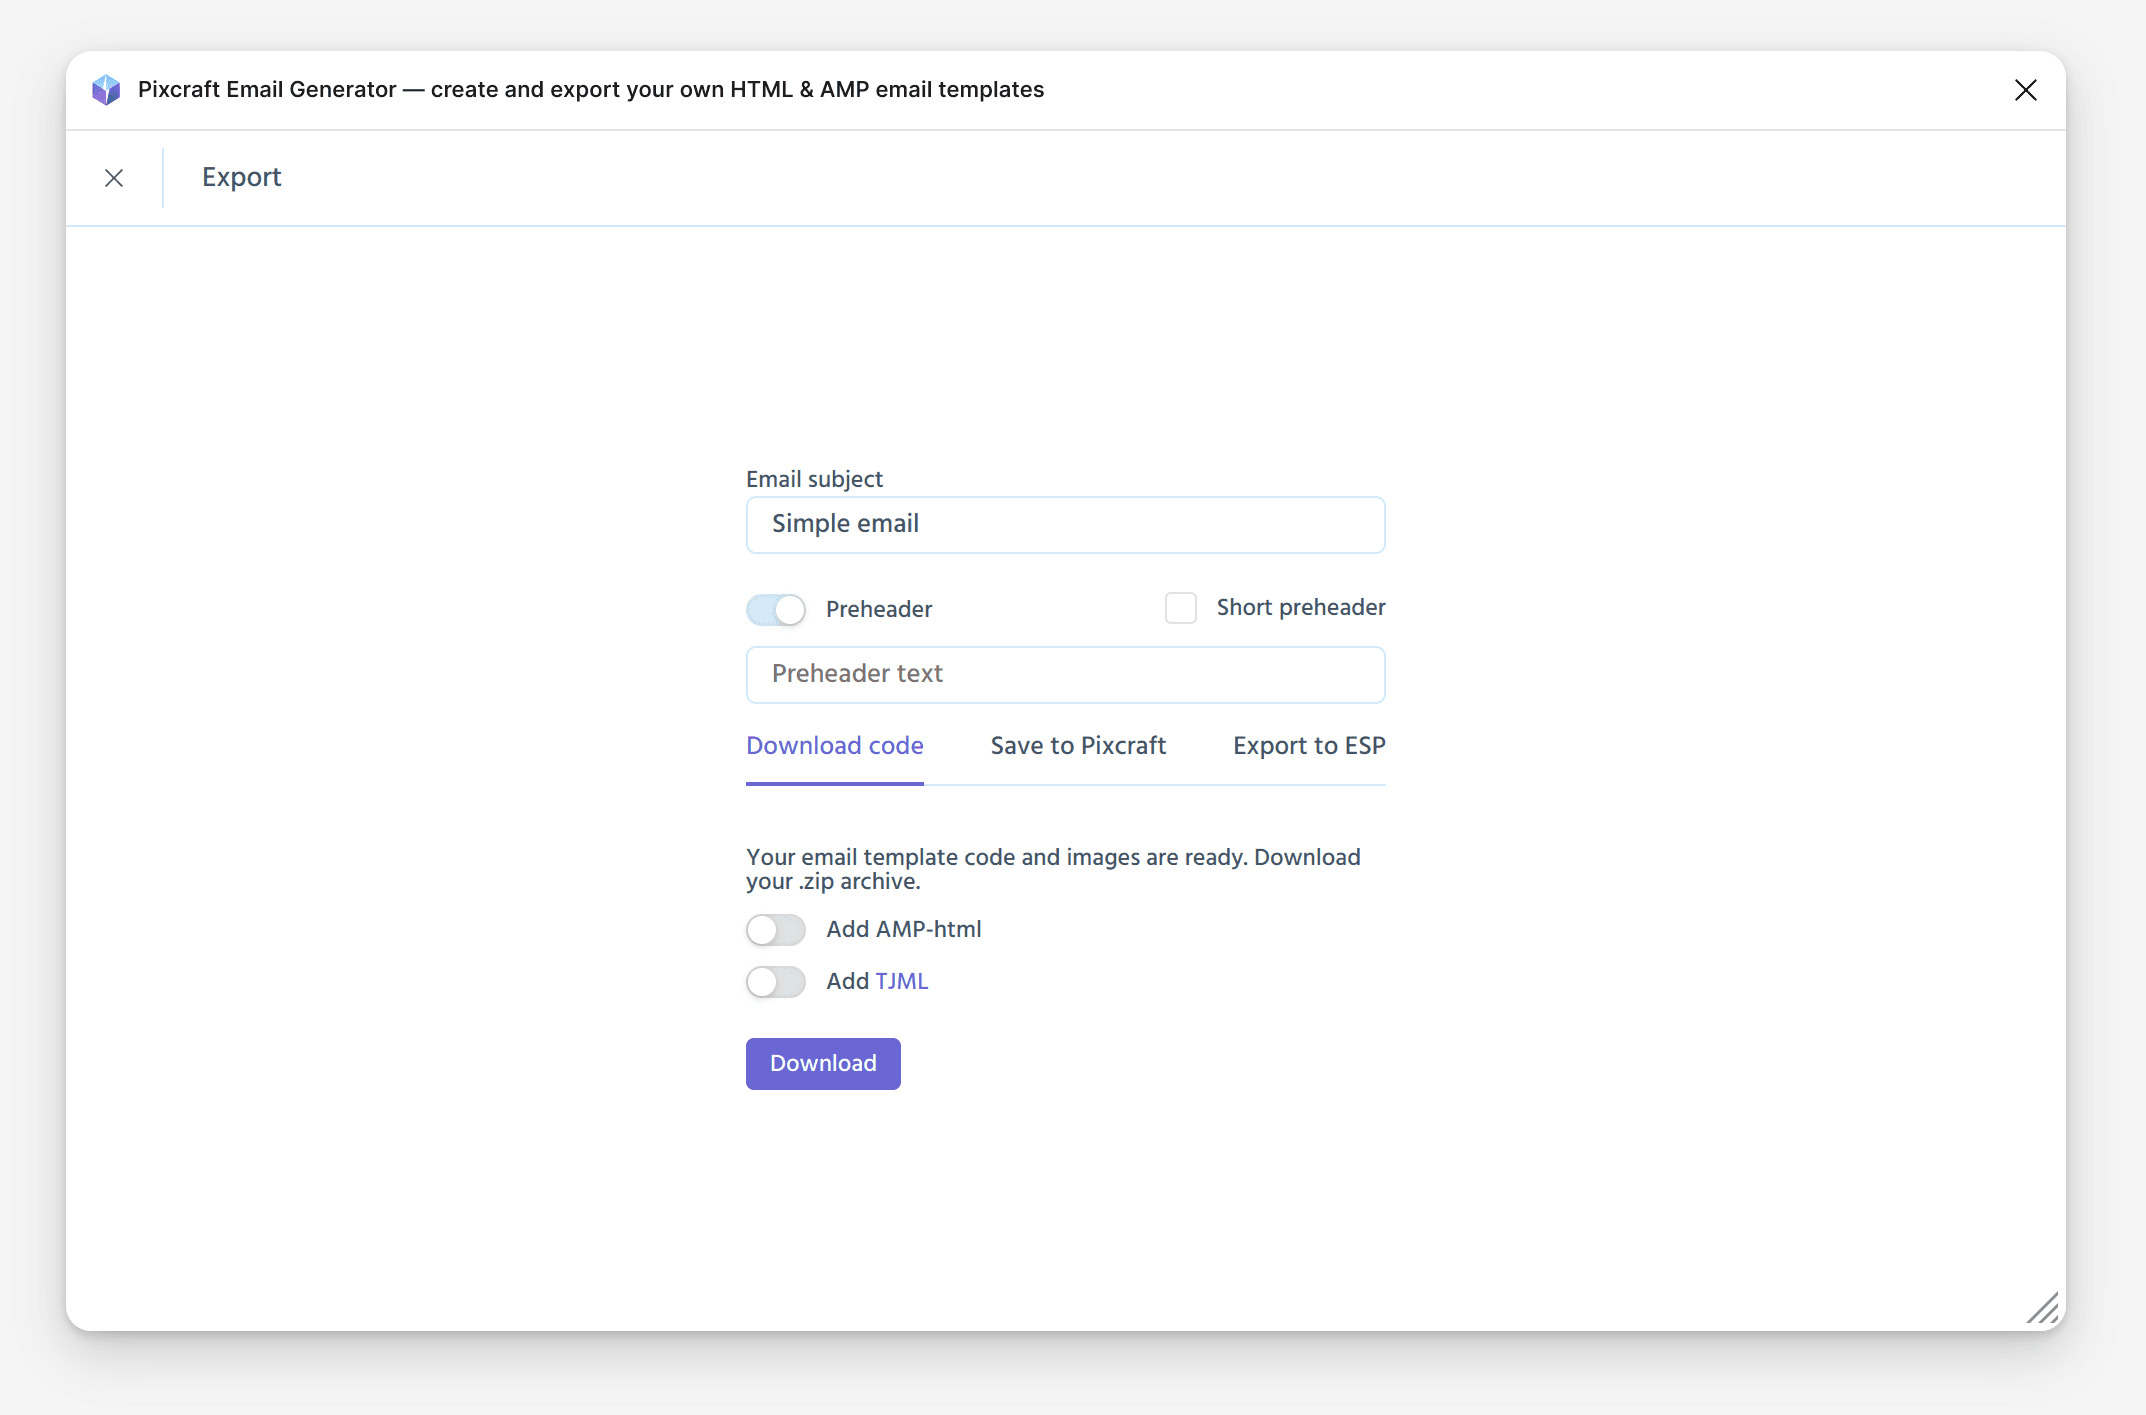
Task: Click the 'Email subject' label
Action: pos(814,479)
